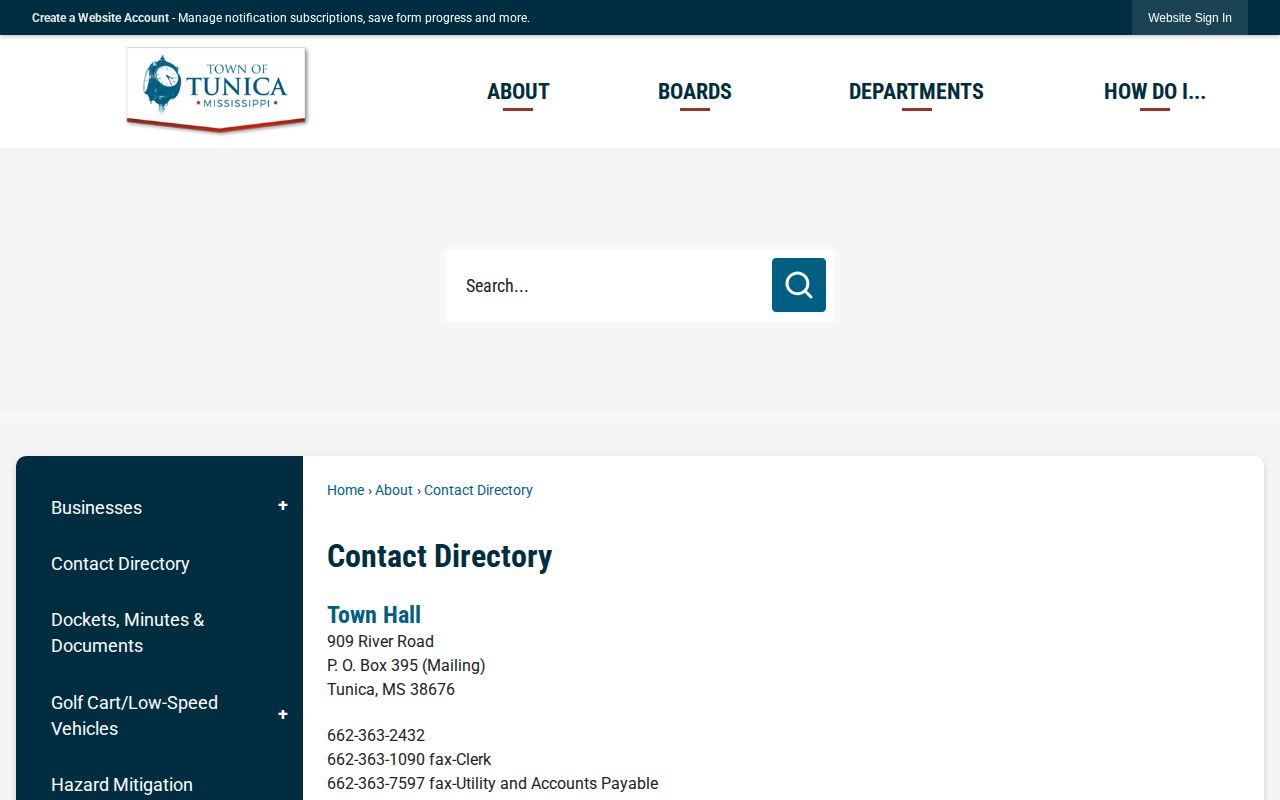The image size is (1280, 800).
Task: Click the Contact Directory page heading
Action: 440,556
